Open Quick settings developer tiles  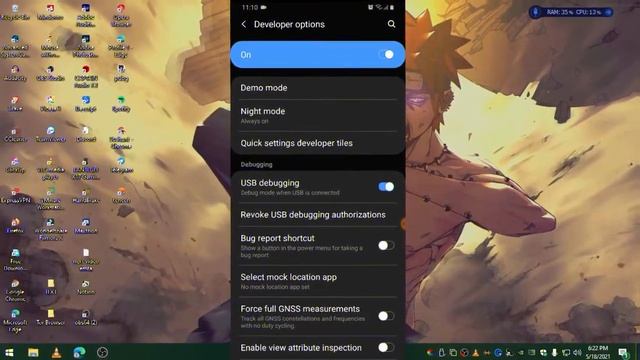[318, 143]
